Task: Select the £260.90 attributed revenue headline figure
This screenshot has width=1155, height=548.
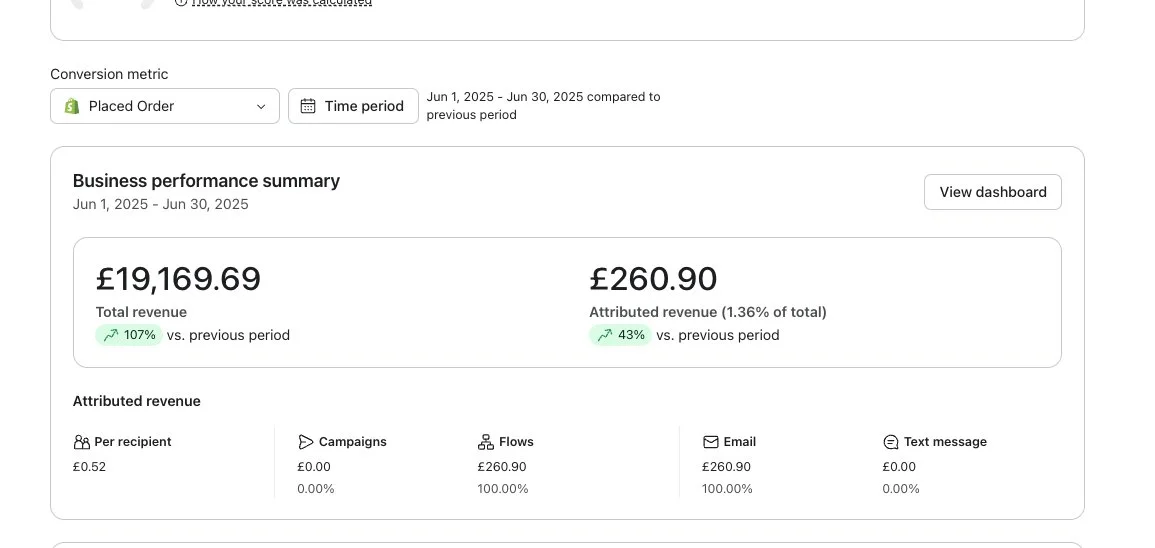Action: tap(653, 279)
